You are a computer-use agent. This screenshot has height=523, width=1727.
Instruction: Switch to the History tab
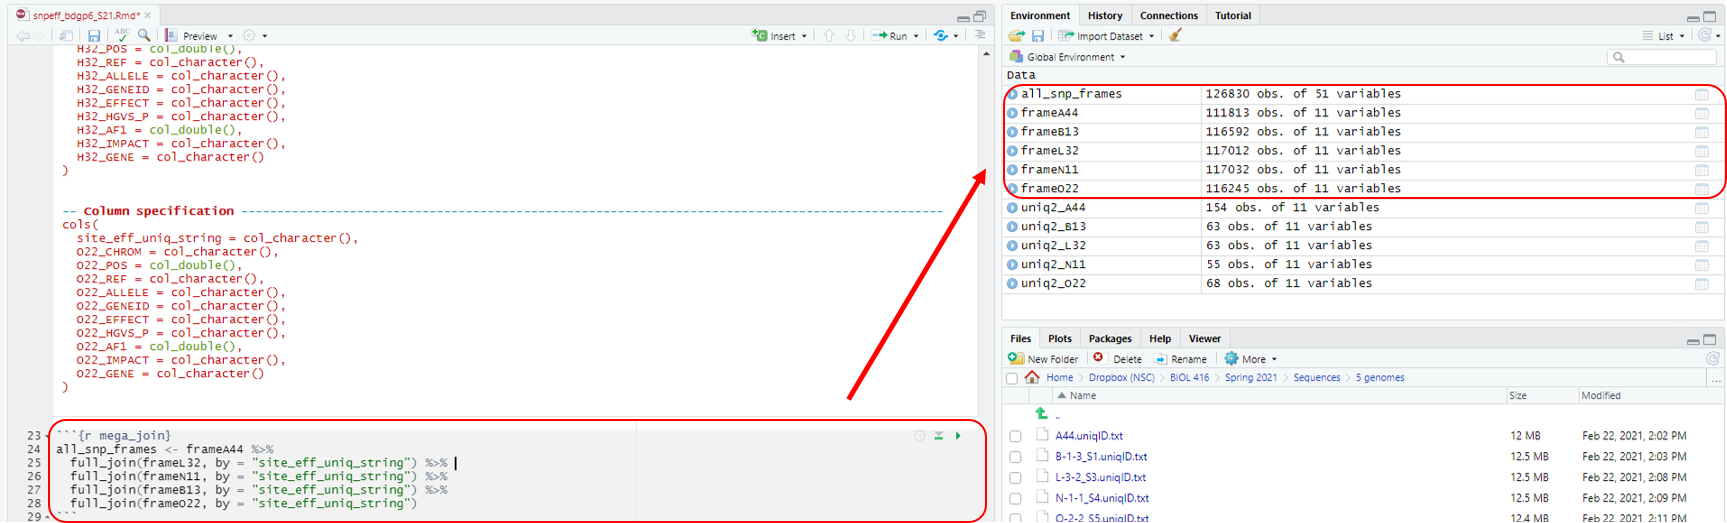(1104, 16)
